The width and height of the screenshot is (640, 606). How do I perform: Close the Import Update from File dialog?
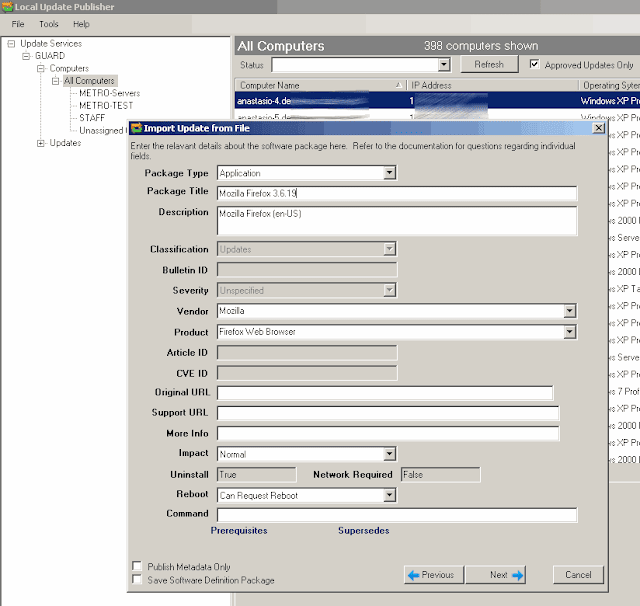click(x=598, y=128)
